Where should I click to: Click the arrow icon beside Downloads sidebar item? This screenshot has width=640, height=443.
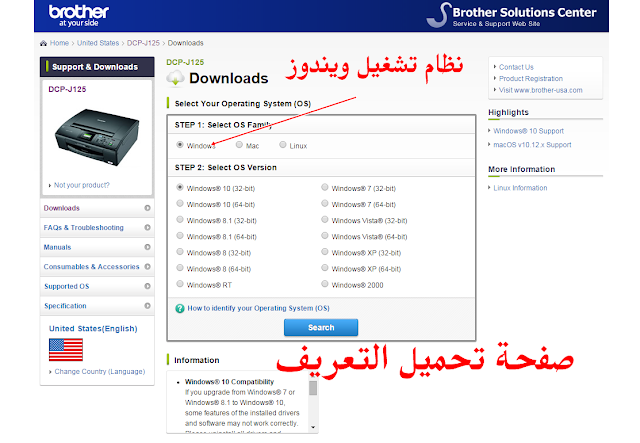(x=147, y=208)
